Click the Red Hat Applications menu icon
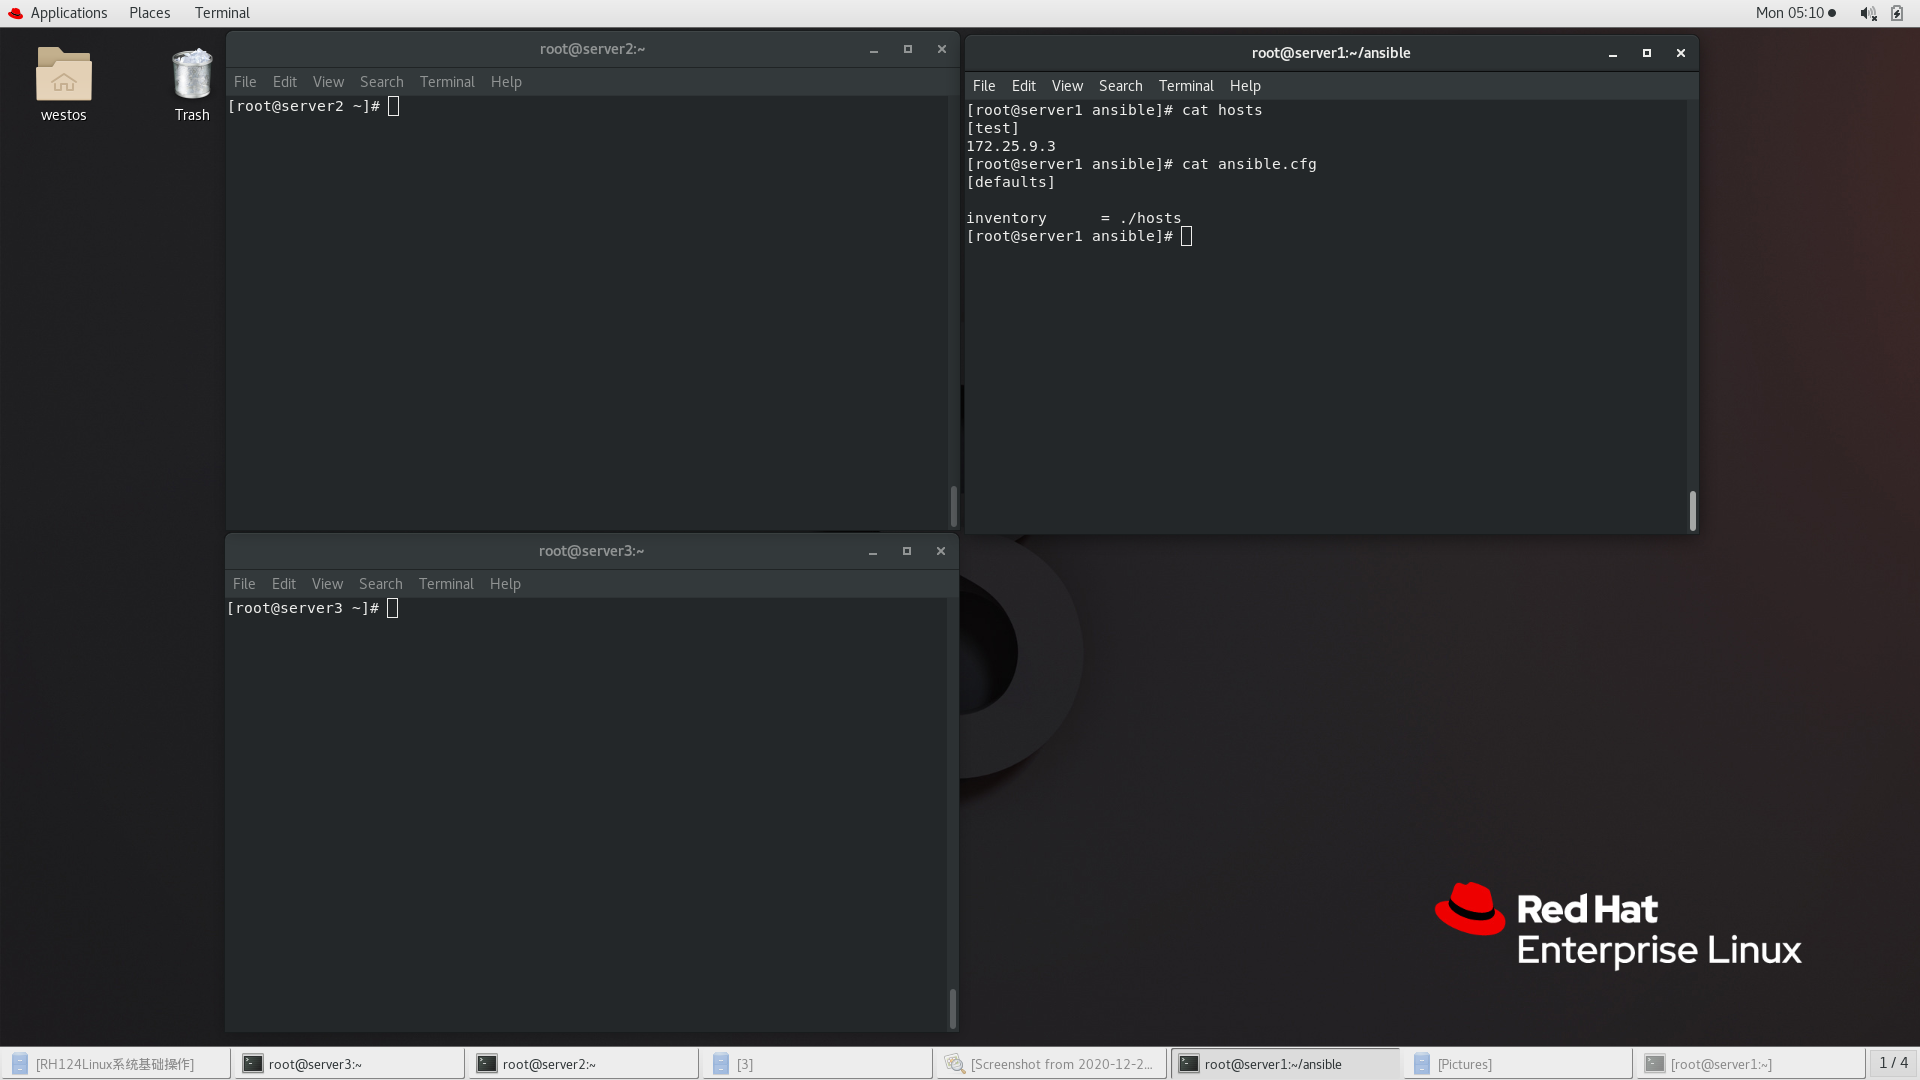This screenshot has height=1080, width=1920. 15,13
